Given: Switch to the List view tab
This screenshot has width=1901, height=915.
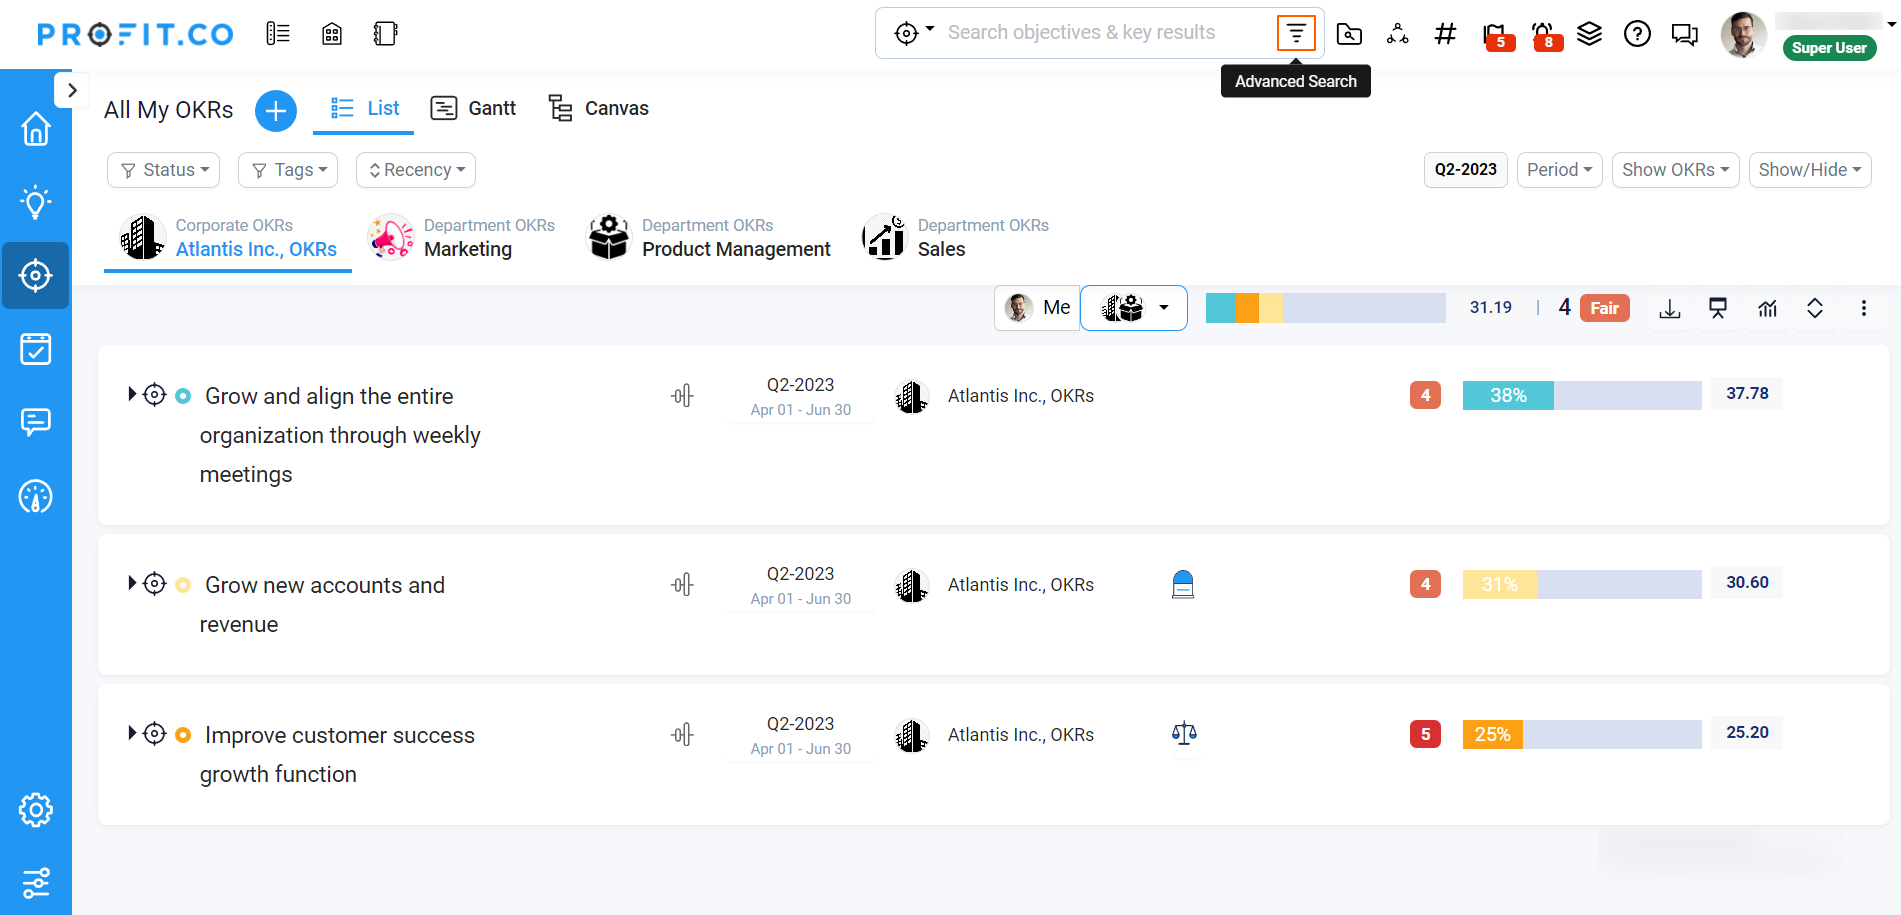Looking at the screenshot, I should [364, 108].
